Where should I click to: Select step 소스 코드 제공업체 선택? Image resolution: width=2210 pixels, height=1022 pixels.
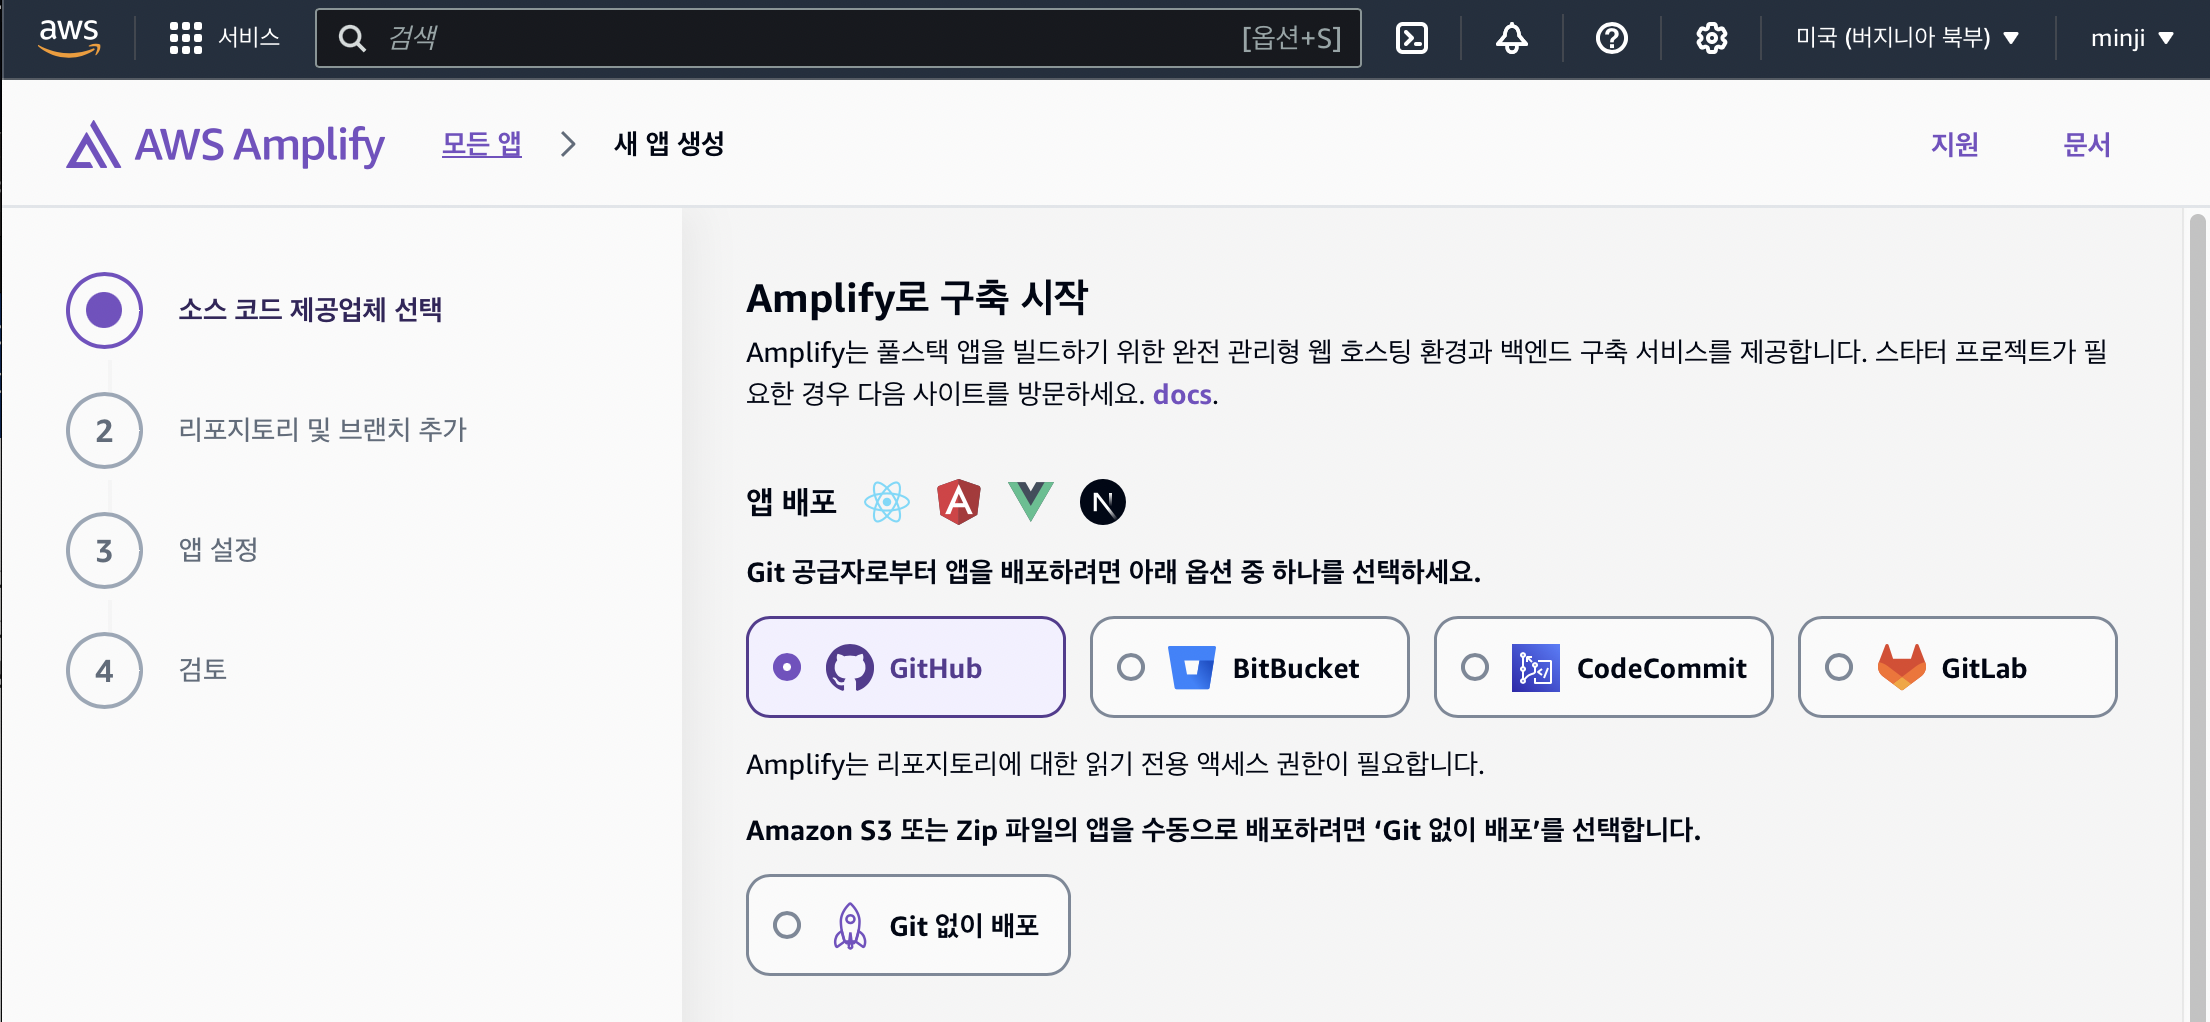tap(310, 310)
